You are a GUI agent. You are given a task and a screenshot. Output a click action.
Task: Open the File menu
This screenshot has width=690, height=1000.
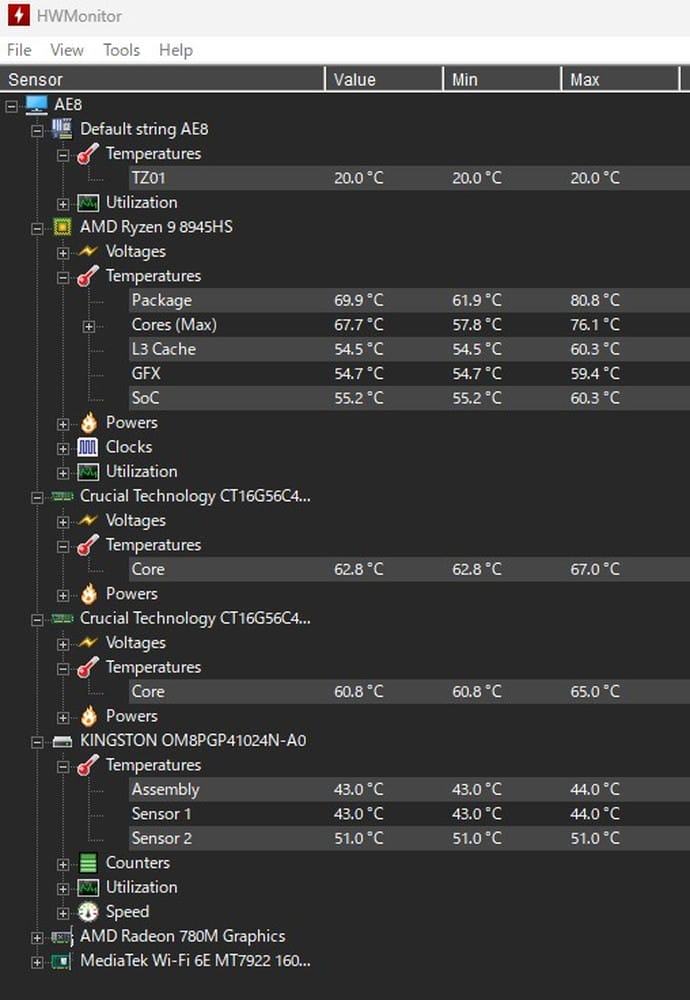coord(19,50)
